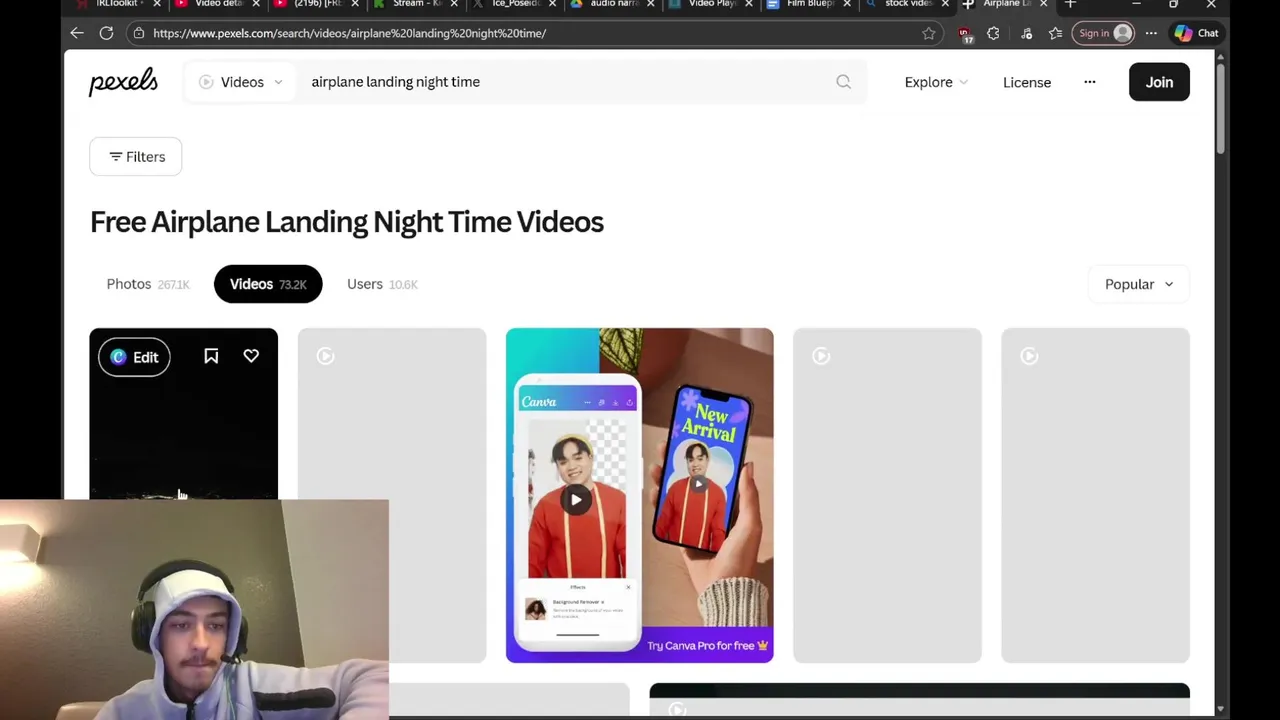Reload the page with the refresh icon
The width and height of the screenshot is (1280, 720).
coord(106,33)
